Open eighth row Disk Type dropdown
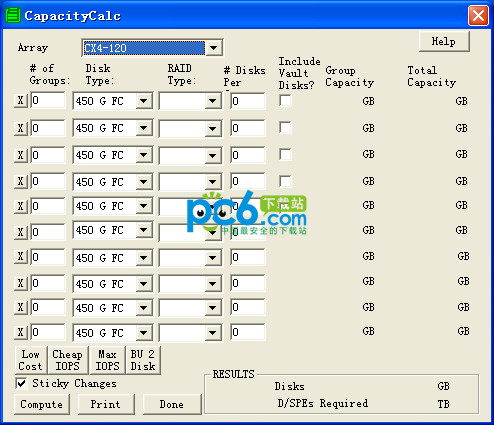494x425 pixels. click(144, 284)
